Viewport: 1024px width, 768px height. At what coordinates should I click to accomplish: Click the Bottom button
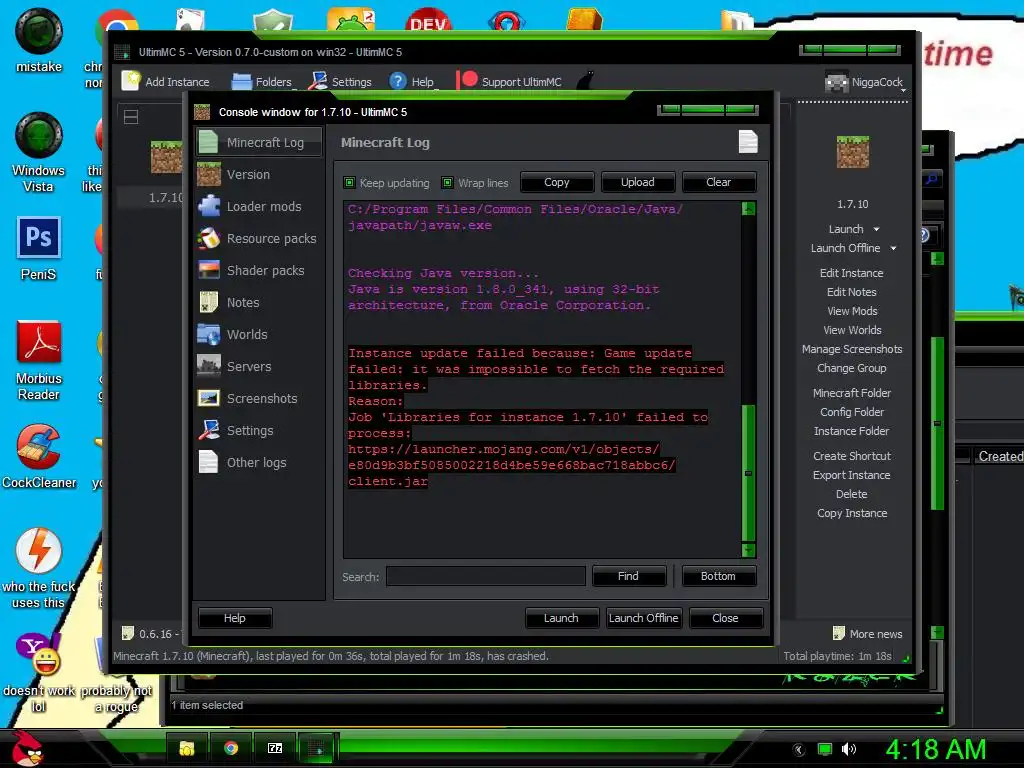(718, 576)
